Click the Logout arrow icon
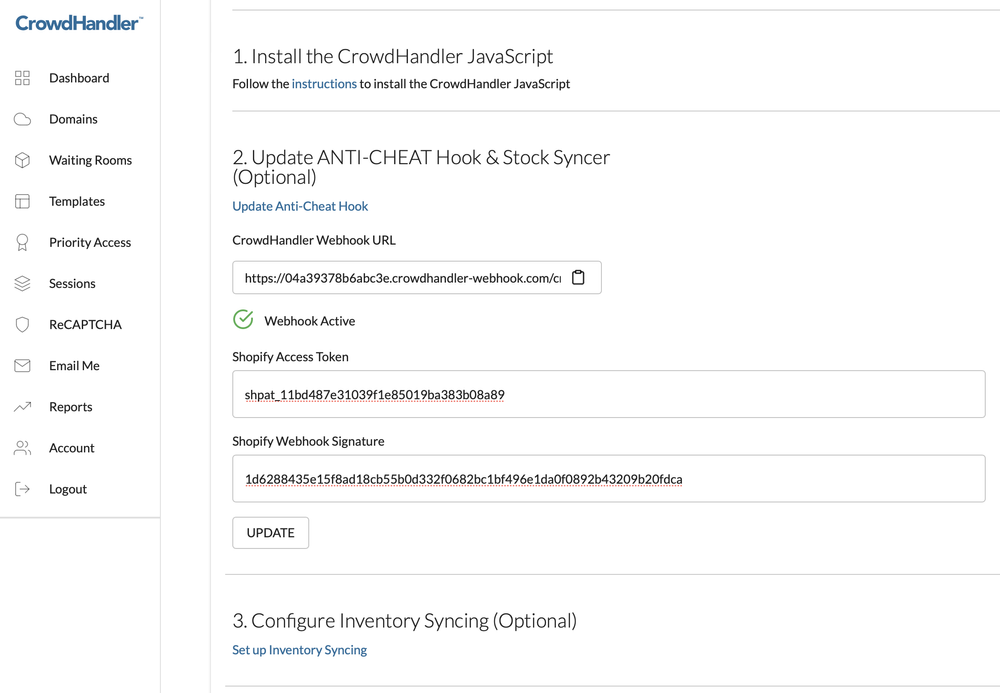The height and width of the screenshot is (693, 1000). (x=22, y=489)
